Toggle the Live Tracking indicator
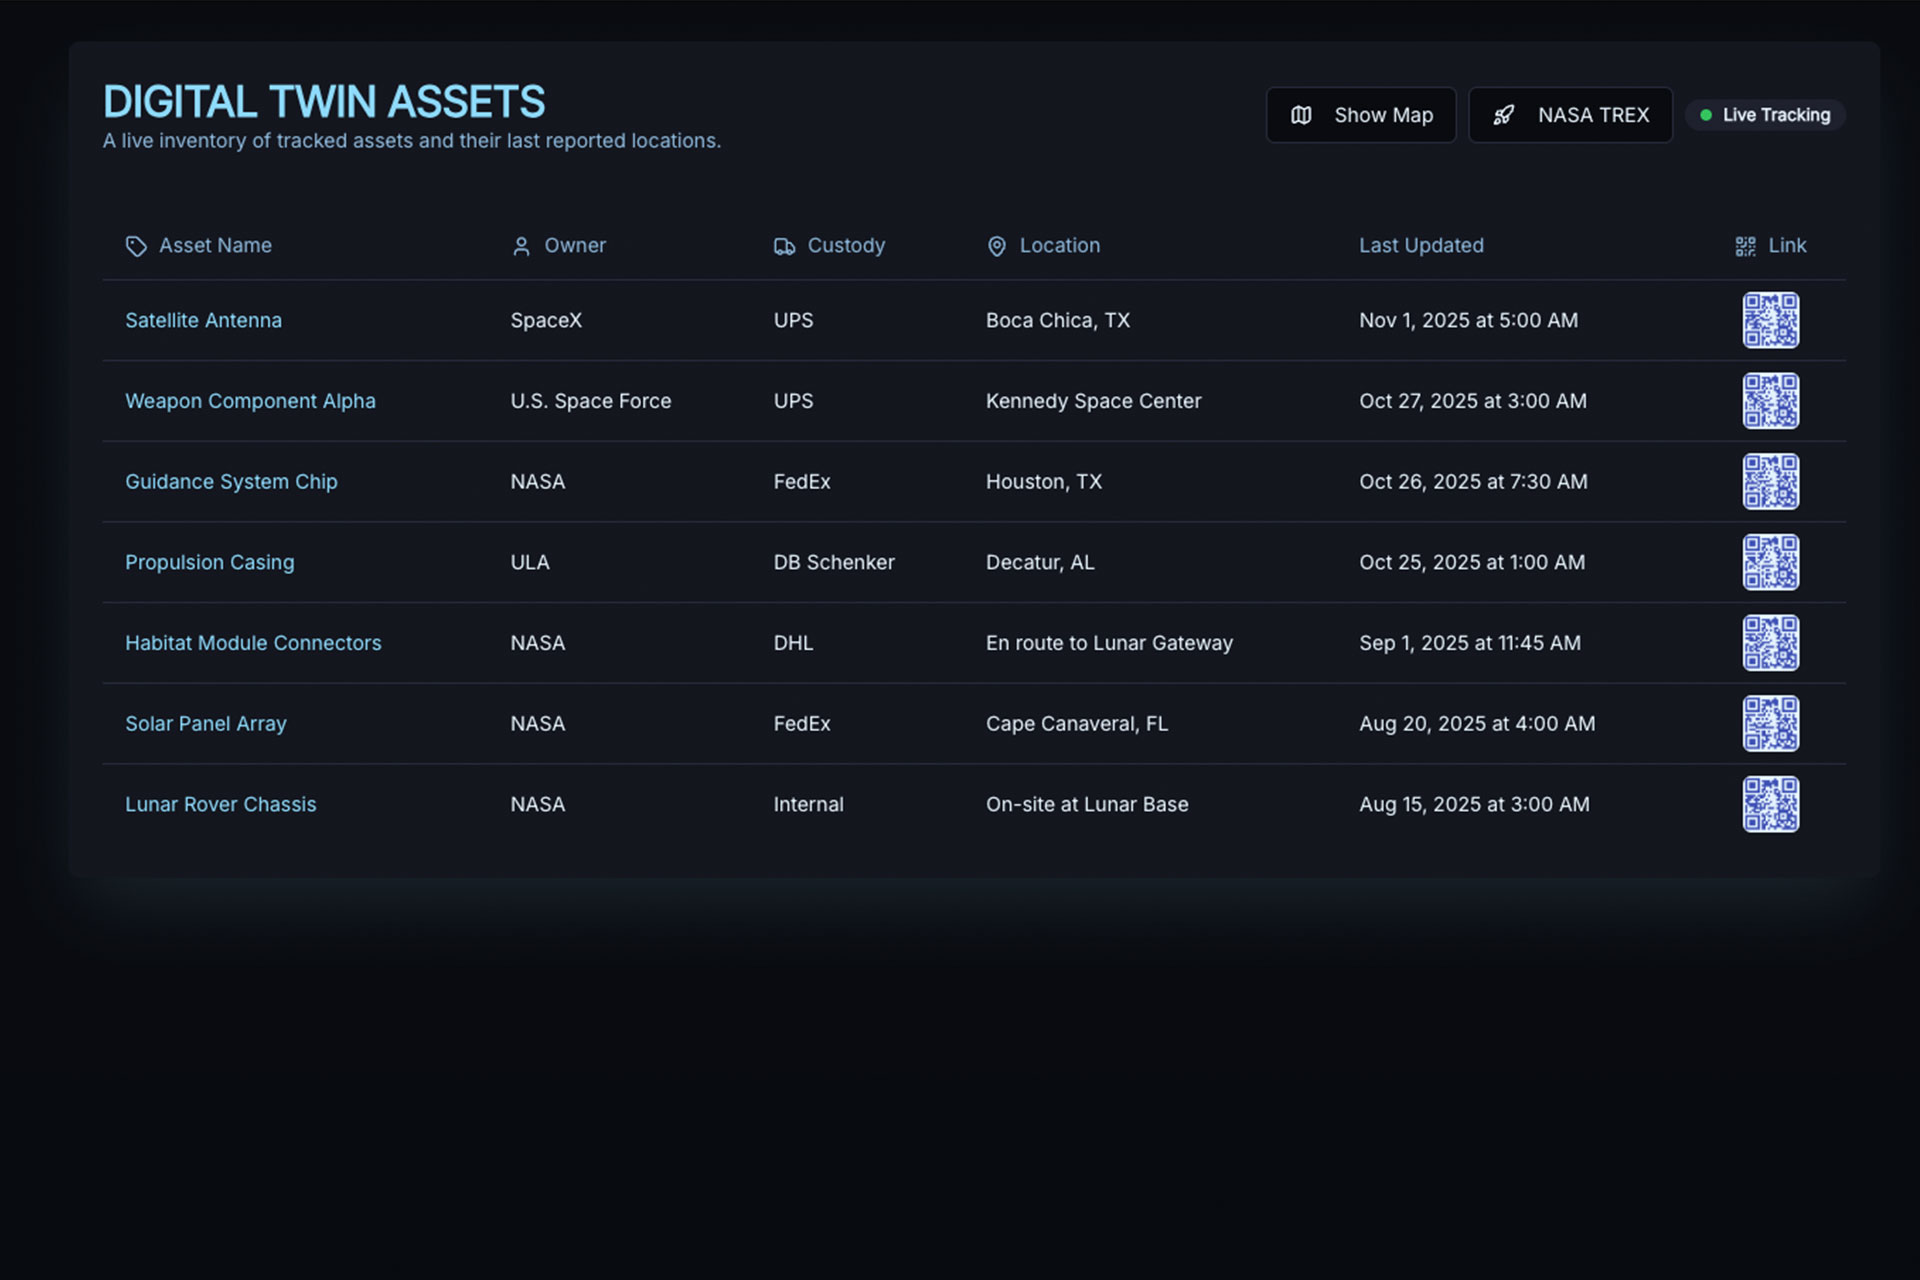1920x1280 pixels. (1765, 115)
